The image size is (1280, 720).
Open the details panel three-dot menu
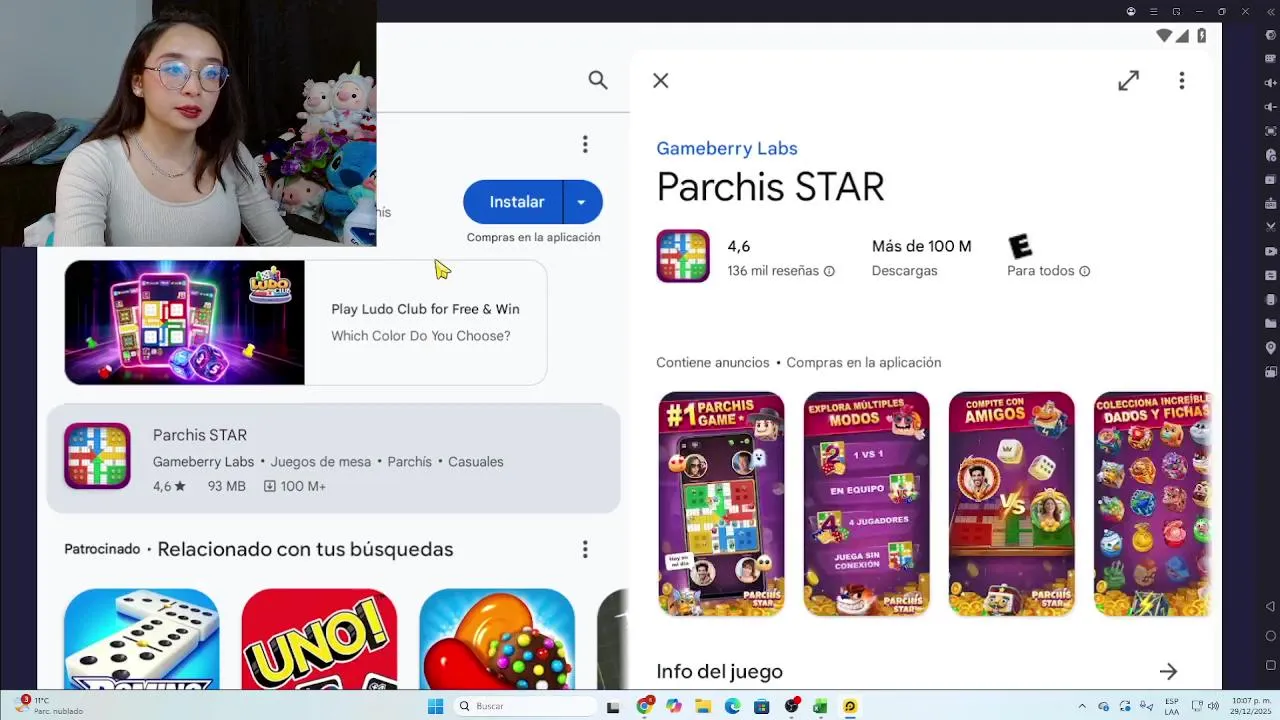pos(1181,81)
